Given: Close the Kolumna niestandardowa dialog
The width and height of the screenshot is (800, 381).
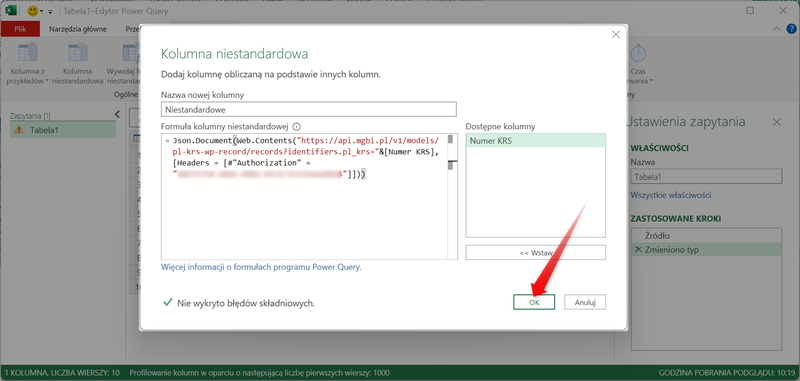Looking at the screenshot, I should click(616, 34).
